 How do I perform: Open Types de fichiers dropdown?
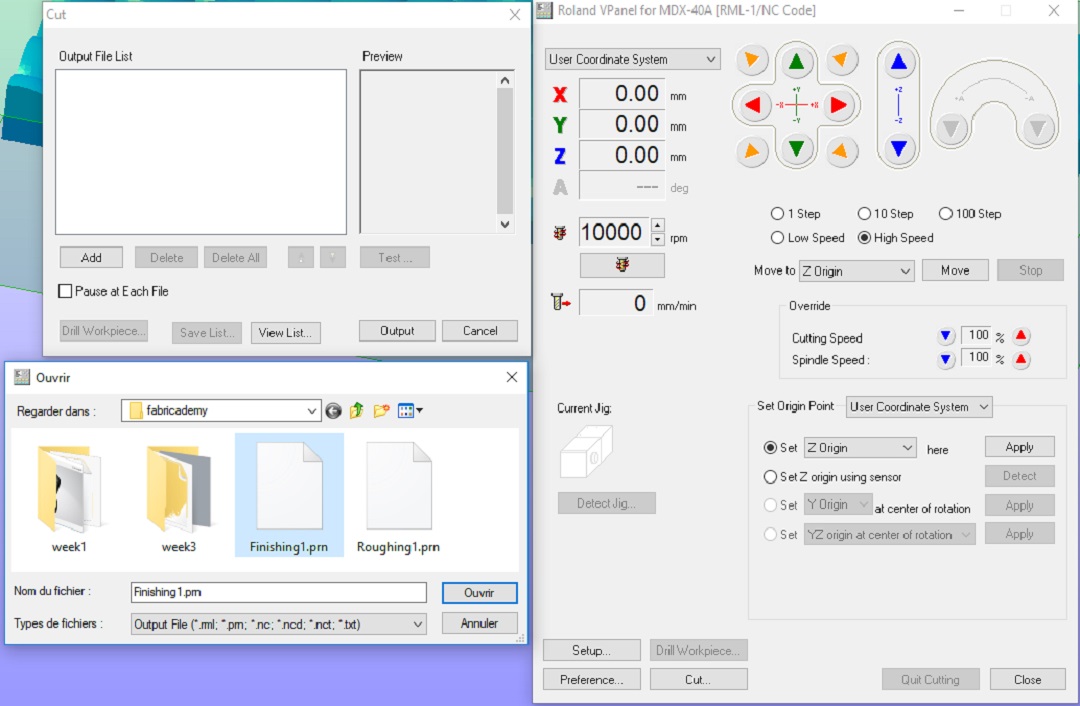click(x=278, y=625)
